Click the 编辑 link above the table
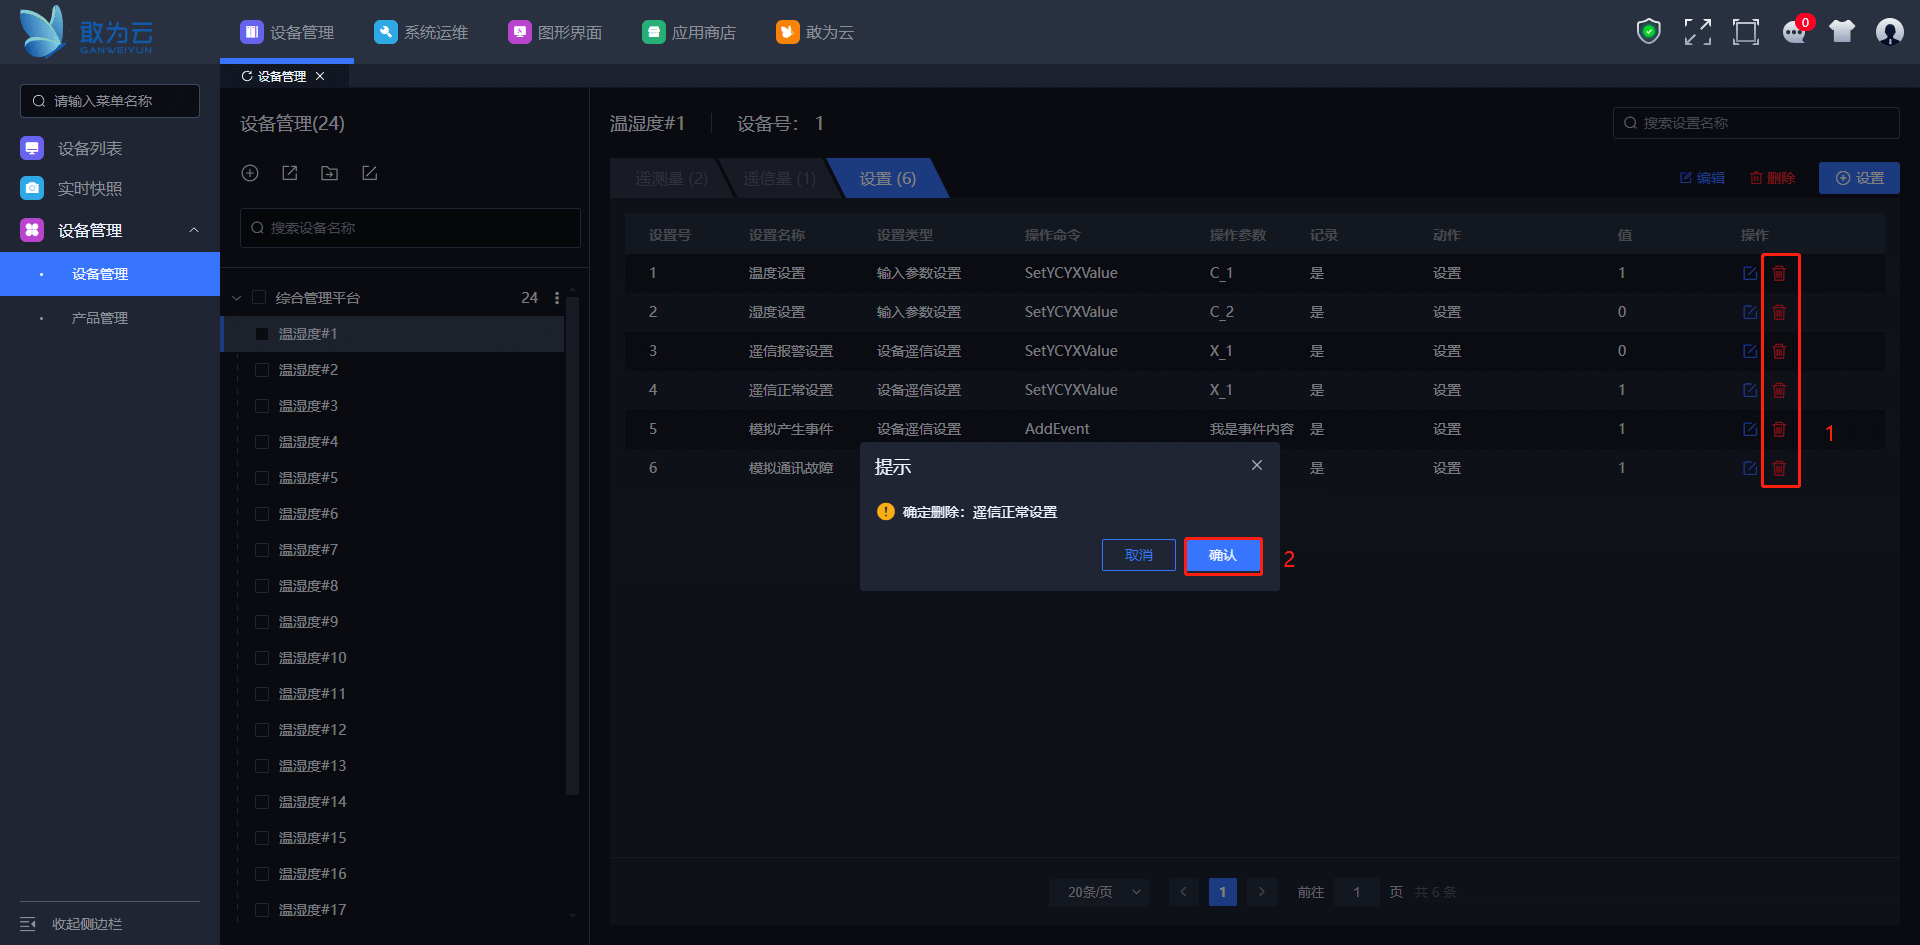Image resolution: width=1920 pixels, height=945 pixels. click(x=1702, y=178)
